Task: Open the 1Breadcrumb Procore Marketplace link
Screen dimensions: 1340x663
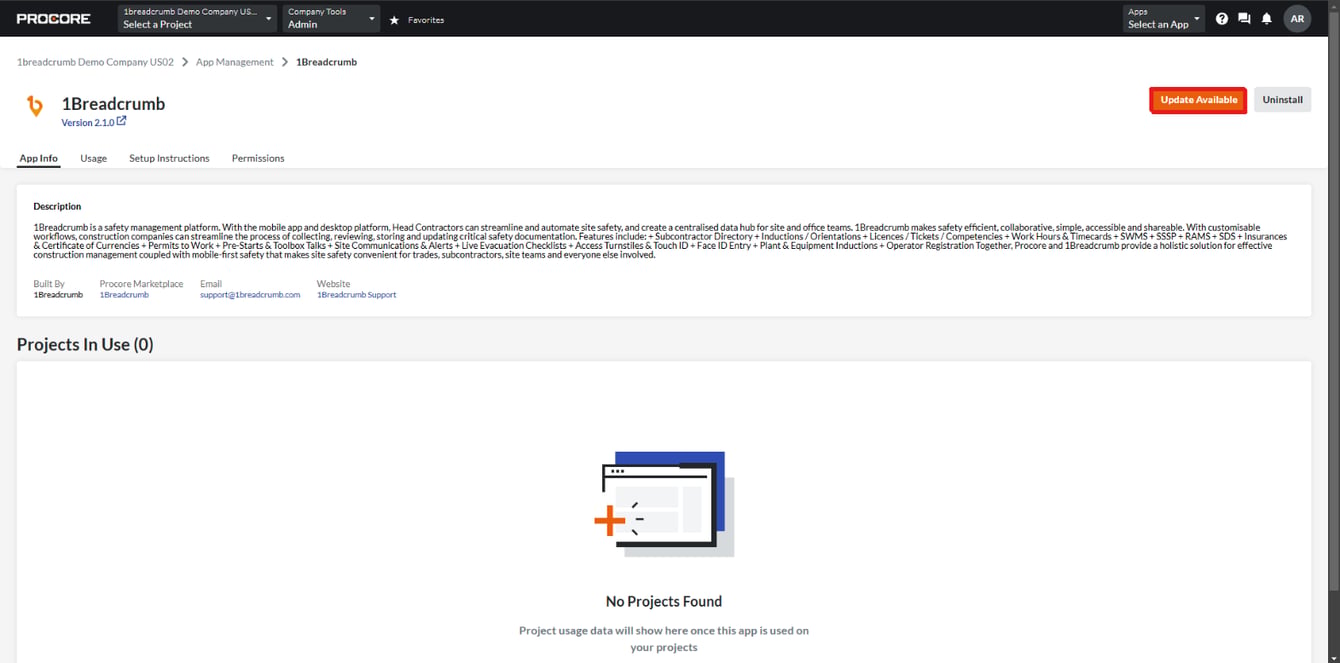Action: (124, 295)
